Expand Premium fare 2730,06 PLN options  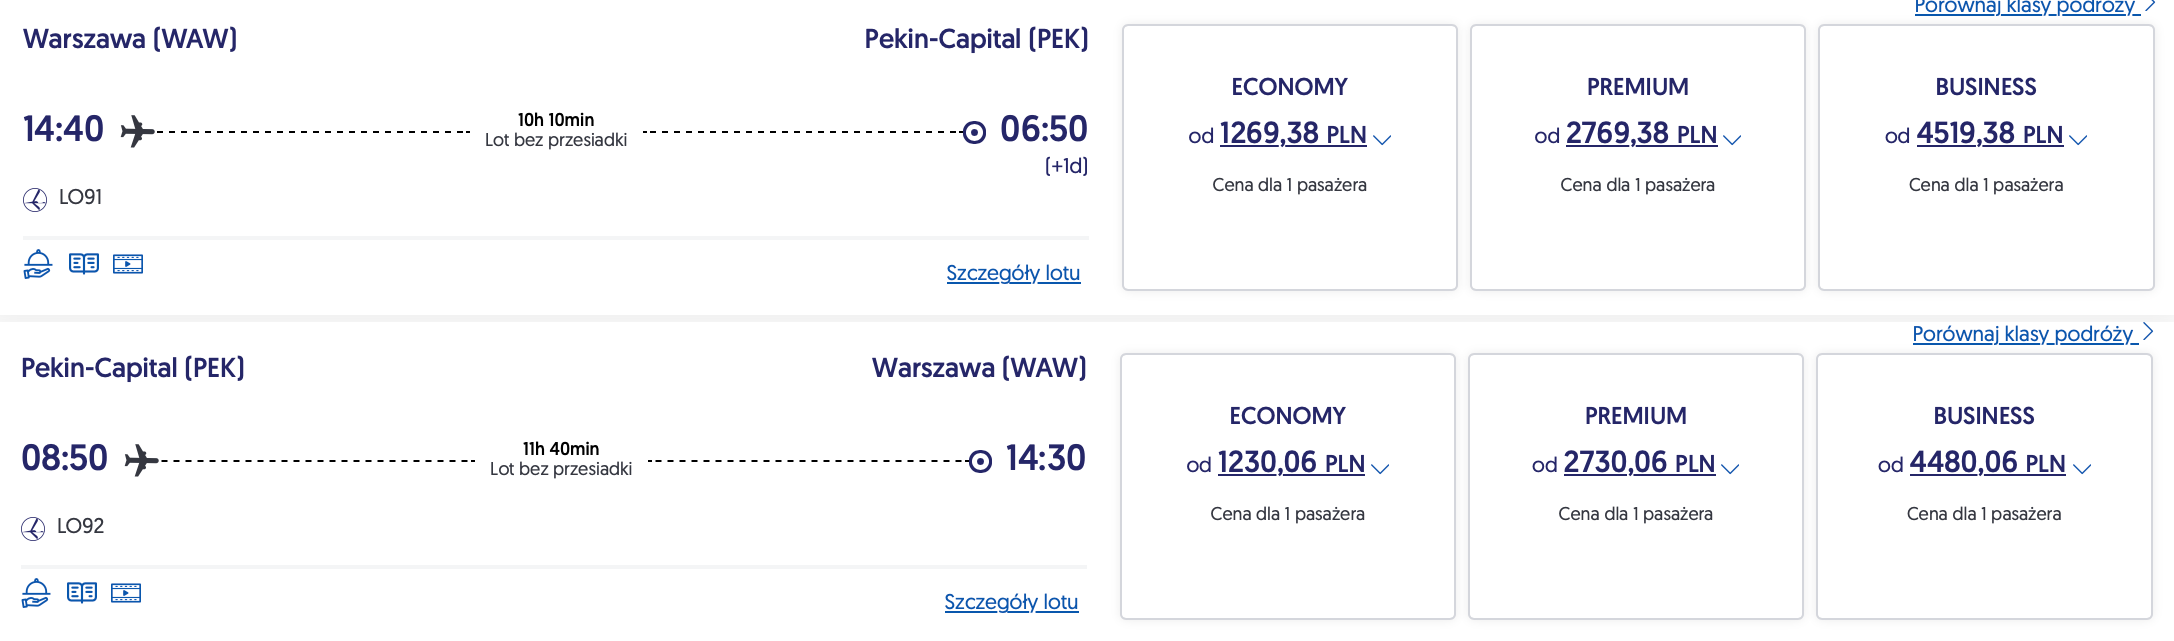(x=1638, y=464)
